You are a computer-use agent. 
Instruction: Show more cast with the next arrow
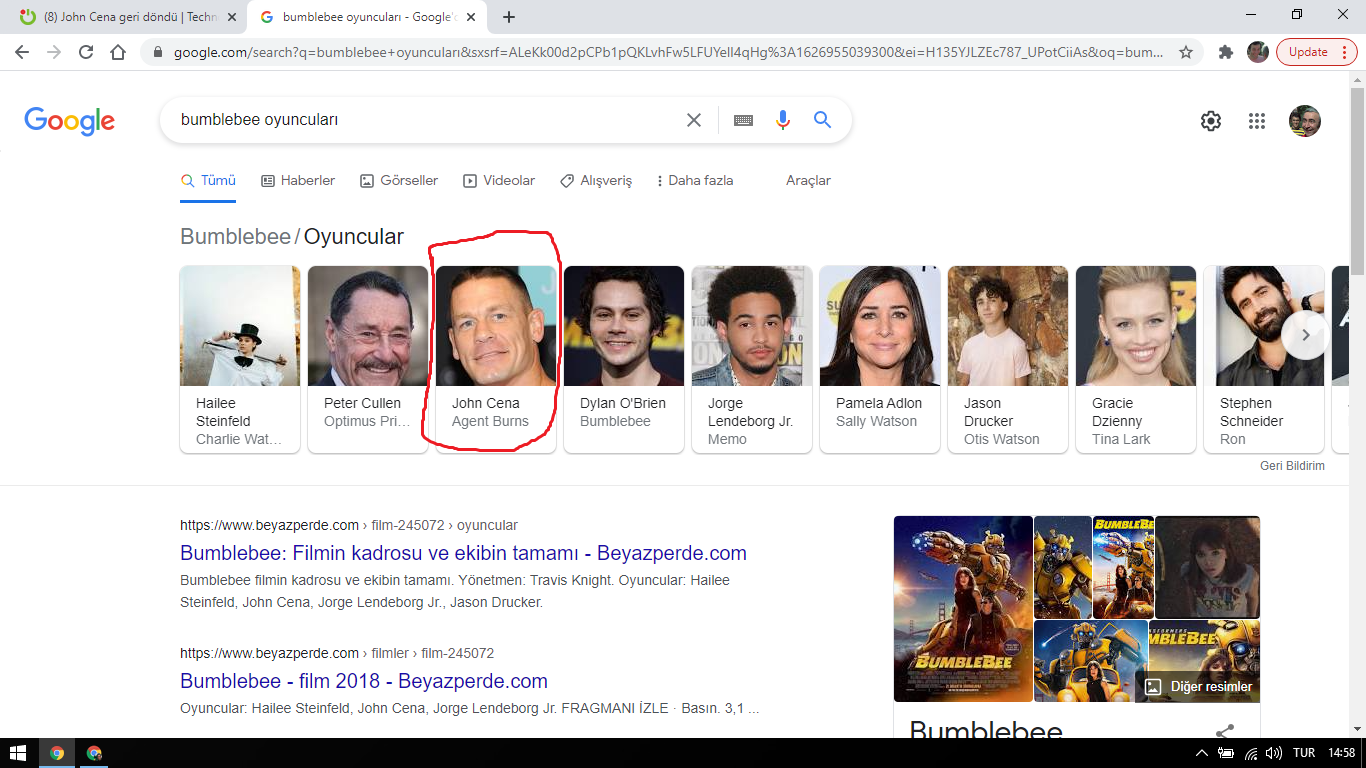click(1305, 336)
